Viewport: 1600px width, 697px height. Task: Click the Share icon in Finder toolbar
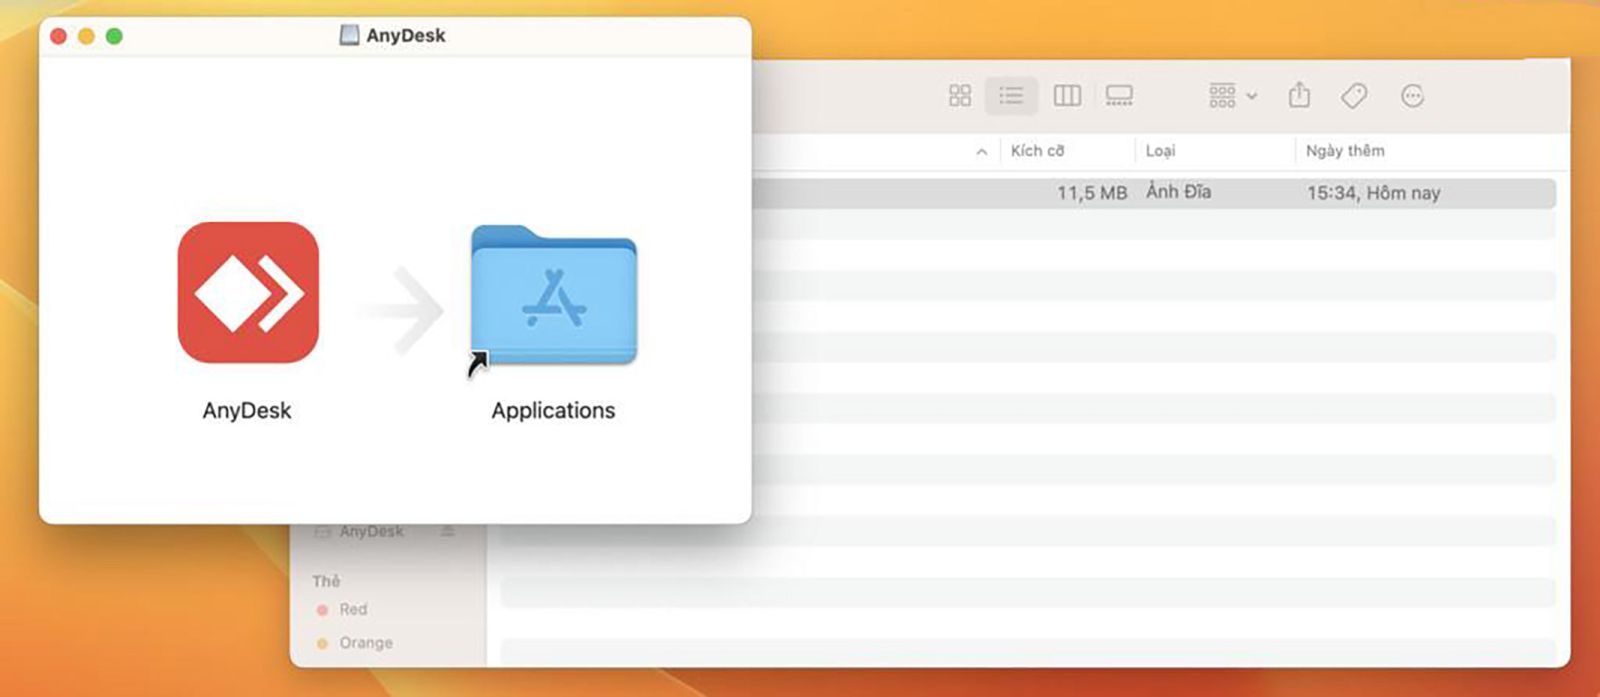[x=1299, y=95]
